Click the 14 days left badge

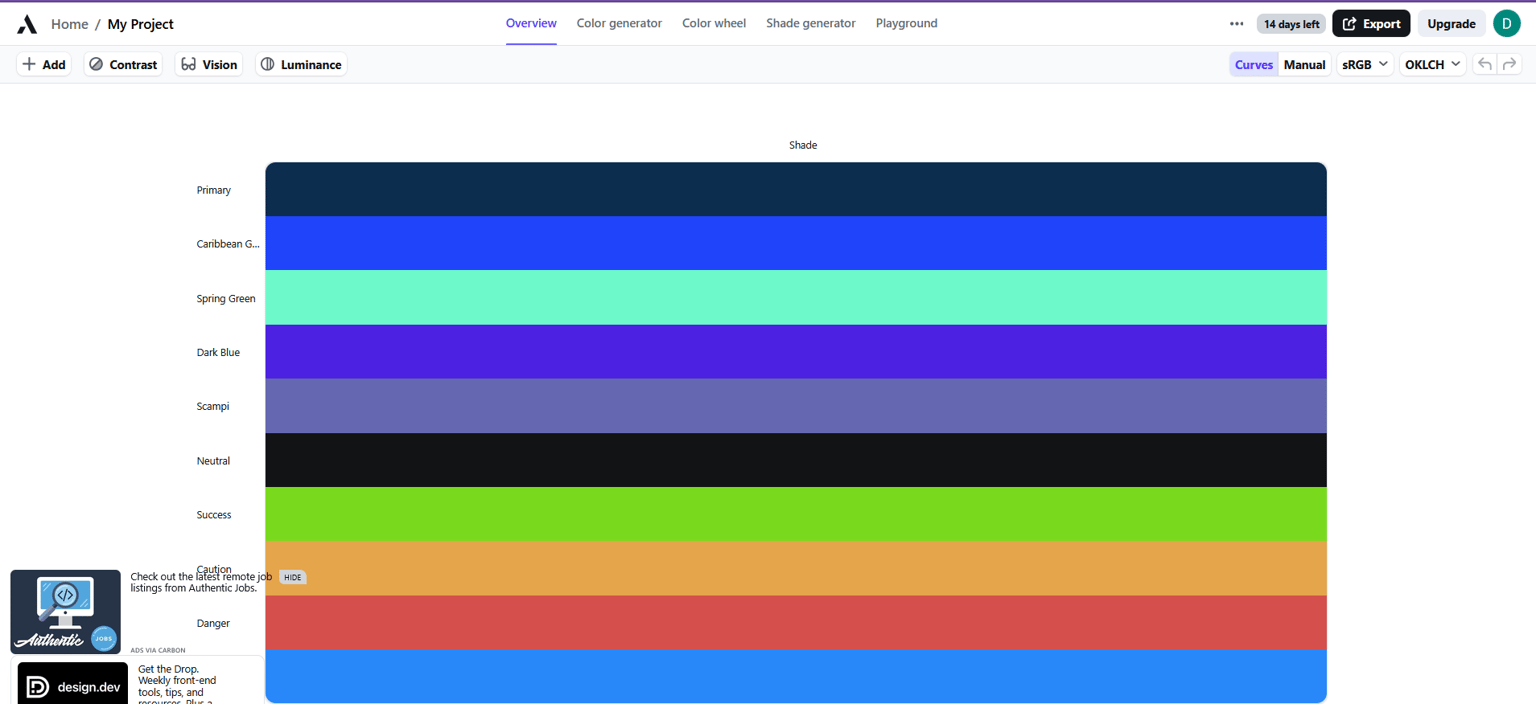(x=1291, y=24)
